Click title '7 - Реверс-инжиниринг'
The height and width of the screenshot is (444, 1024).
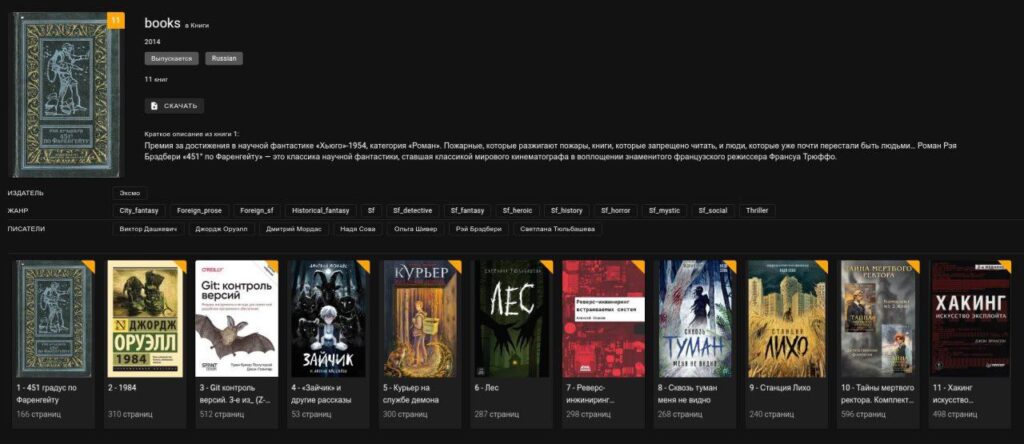coord(592,394)
